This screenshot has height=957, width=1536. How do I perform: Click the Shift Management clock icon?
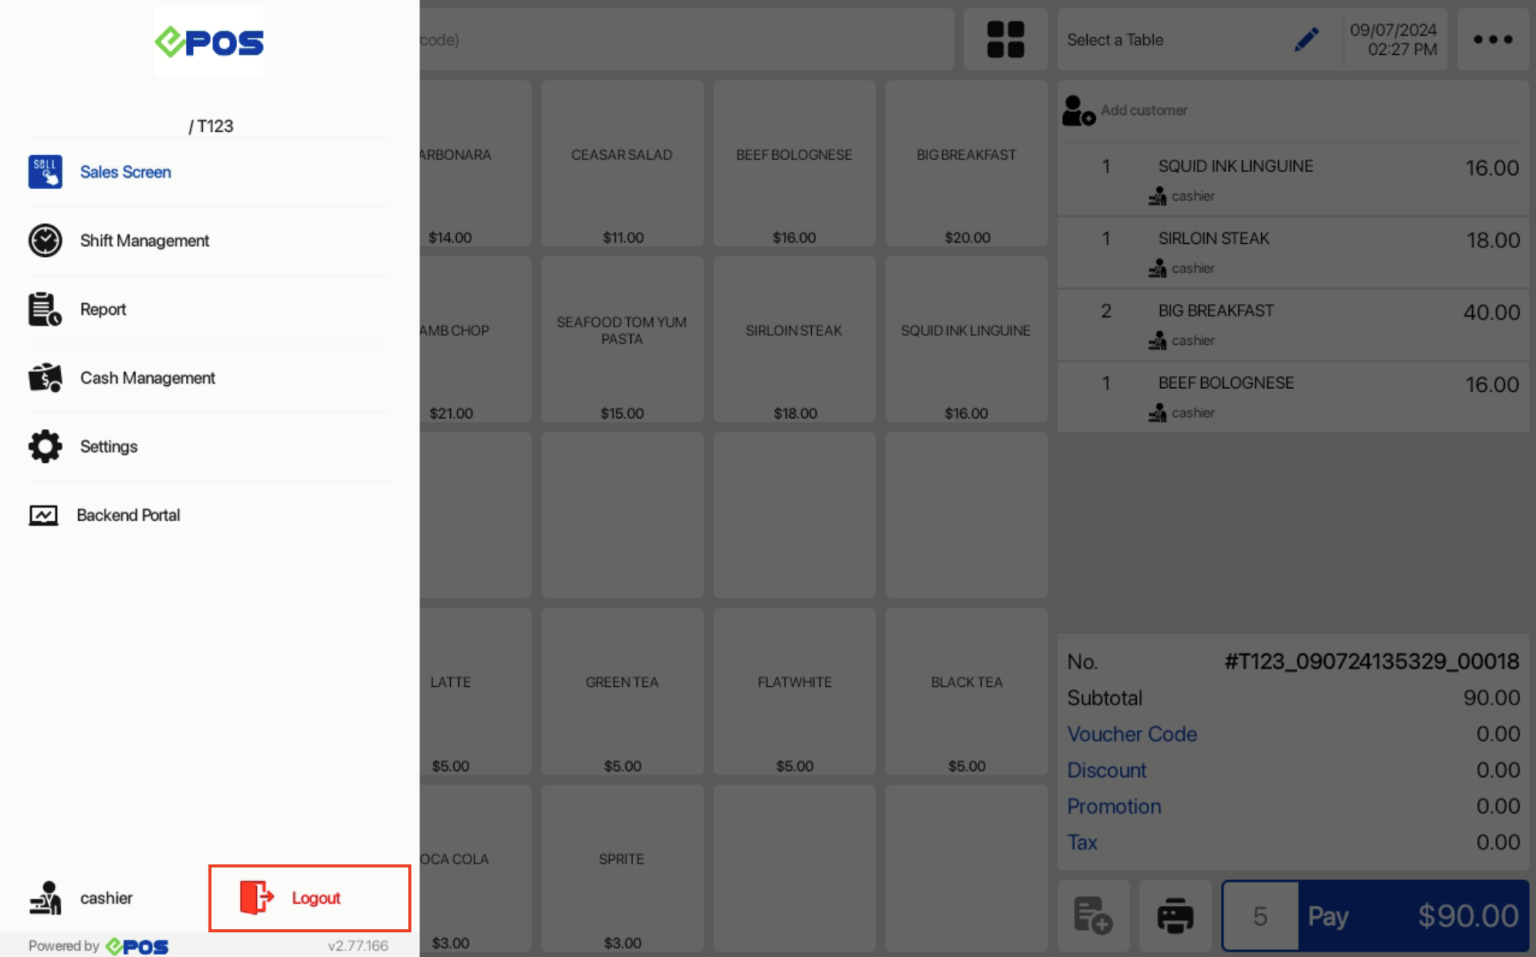[45, 241]
